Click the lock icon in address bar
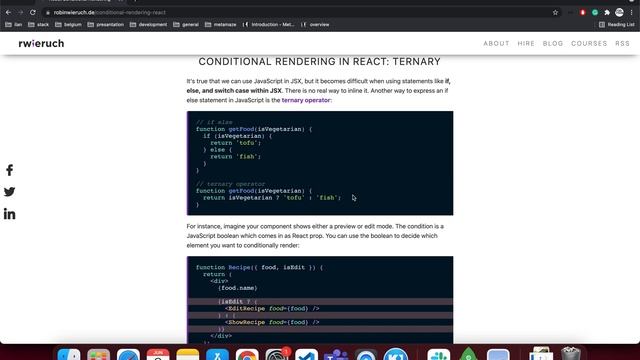 (48, 13)
